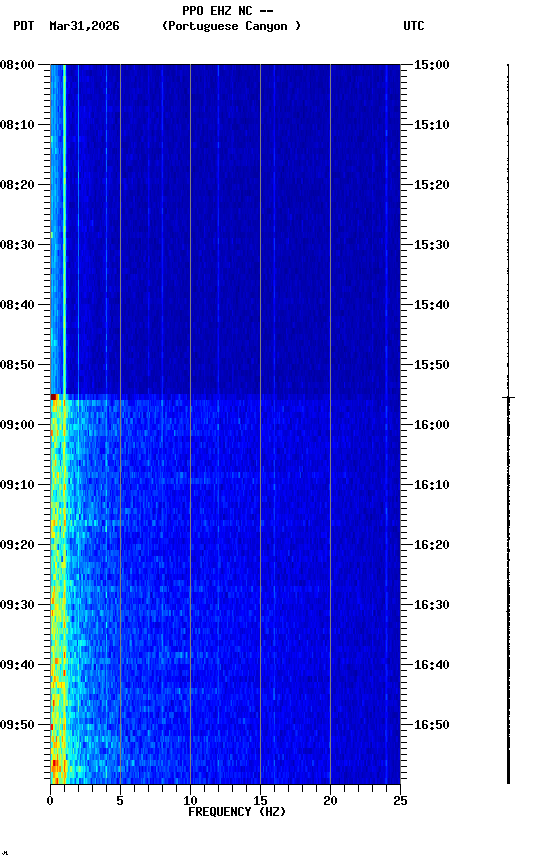Click the 09:50 PDT time label
Screen dimensions: 552x864
pyautogui.click(x=17, y=726)
